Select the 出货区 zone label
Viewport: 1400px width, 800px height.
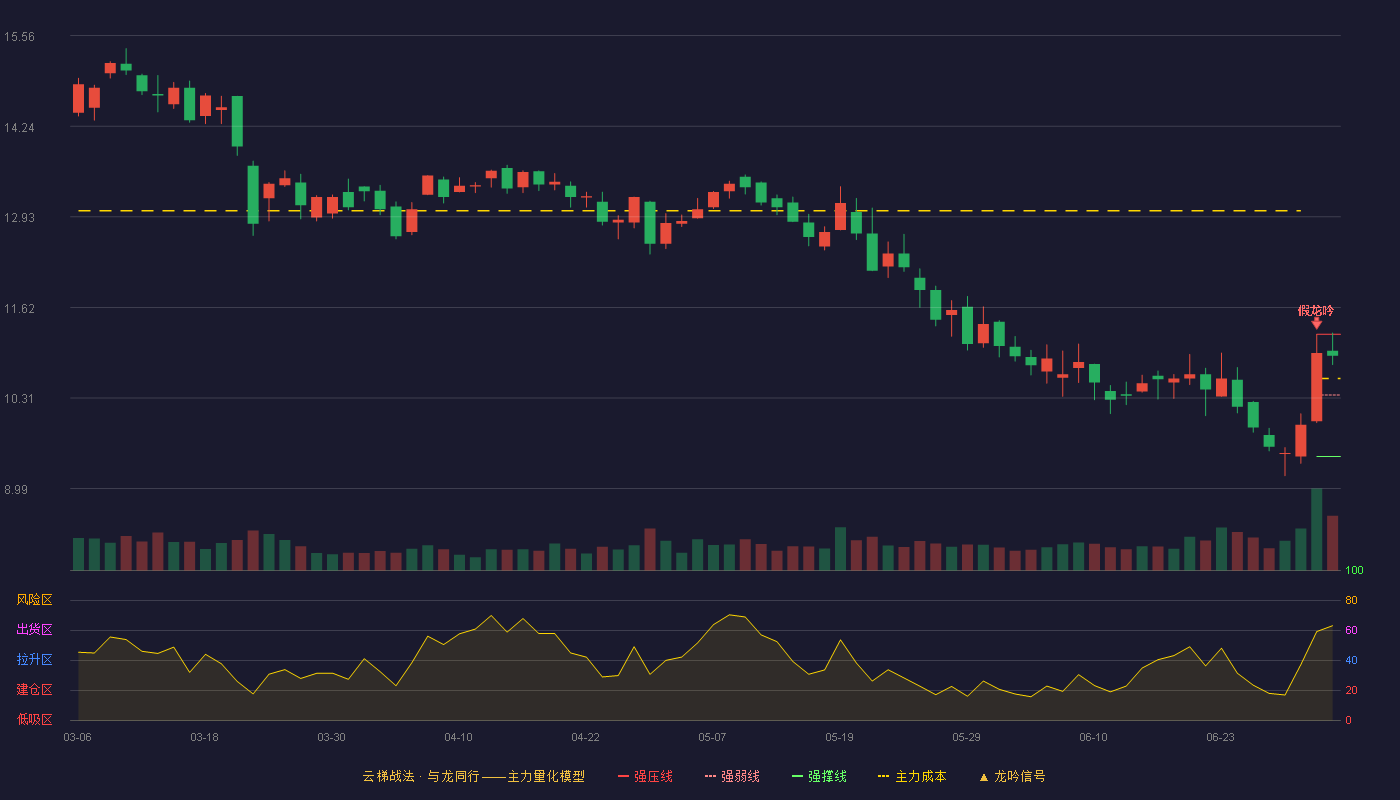click(35, 630)
